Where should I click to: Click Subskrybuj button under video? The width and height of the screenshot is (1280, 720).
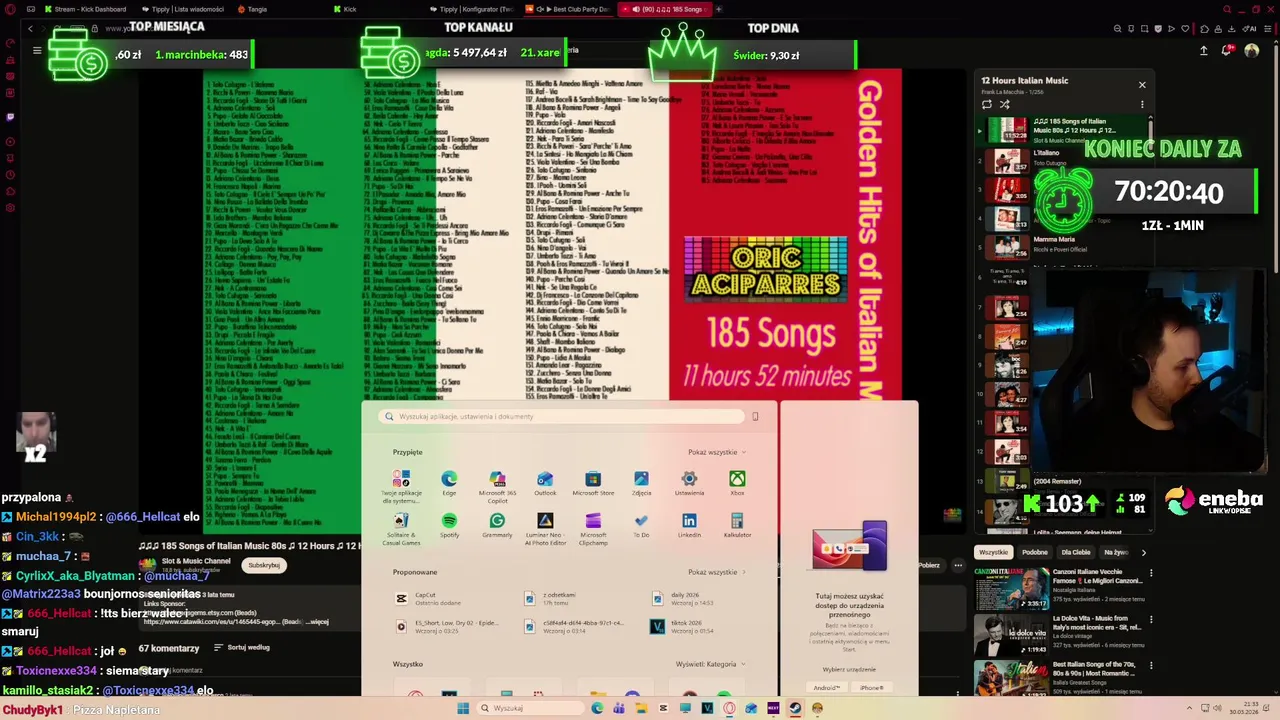point(264,565)
